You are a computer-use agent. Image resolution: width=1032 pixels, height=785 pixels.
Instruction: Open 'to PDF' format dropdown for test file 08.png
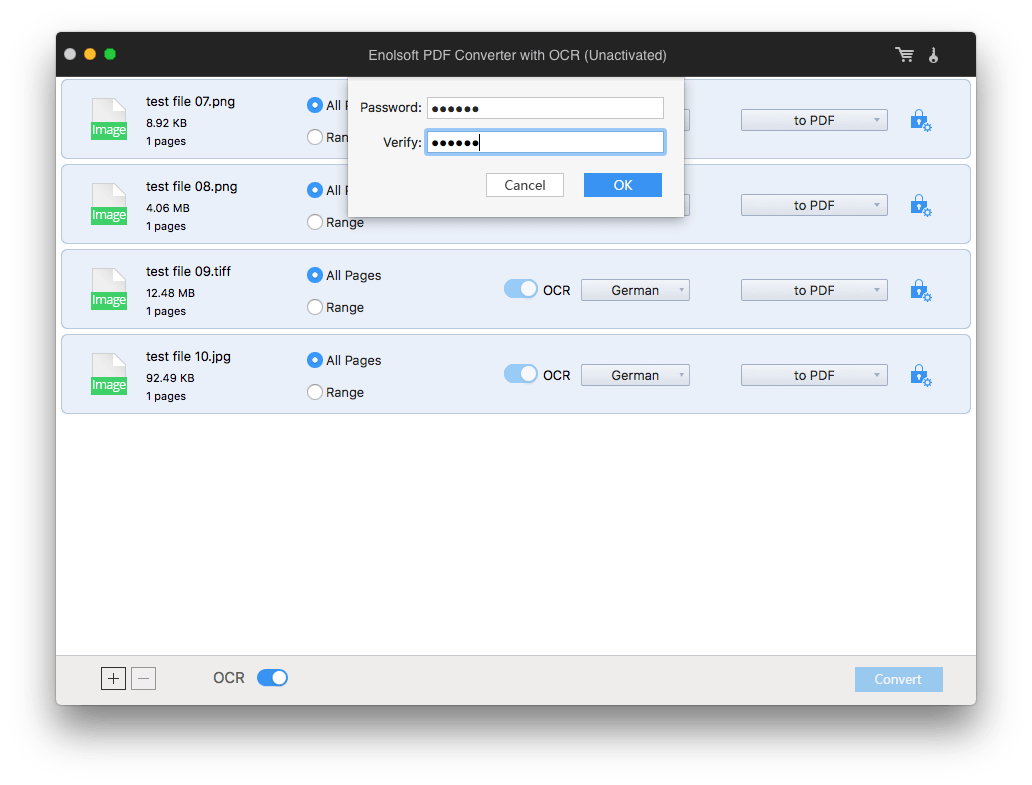(814, 205)
